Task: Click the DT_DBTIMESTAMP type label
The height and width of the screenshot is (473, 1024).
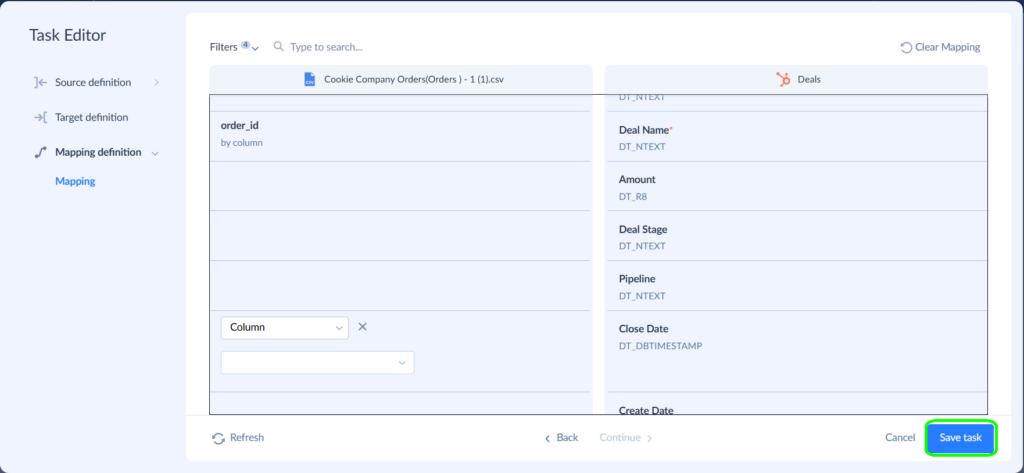Action: click(x=660, y=346)
